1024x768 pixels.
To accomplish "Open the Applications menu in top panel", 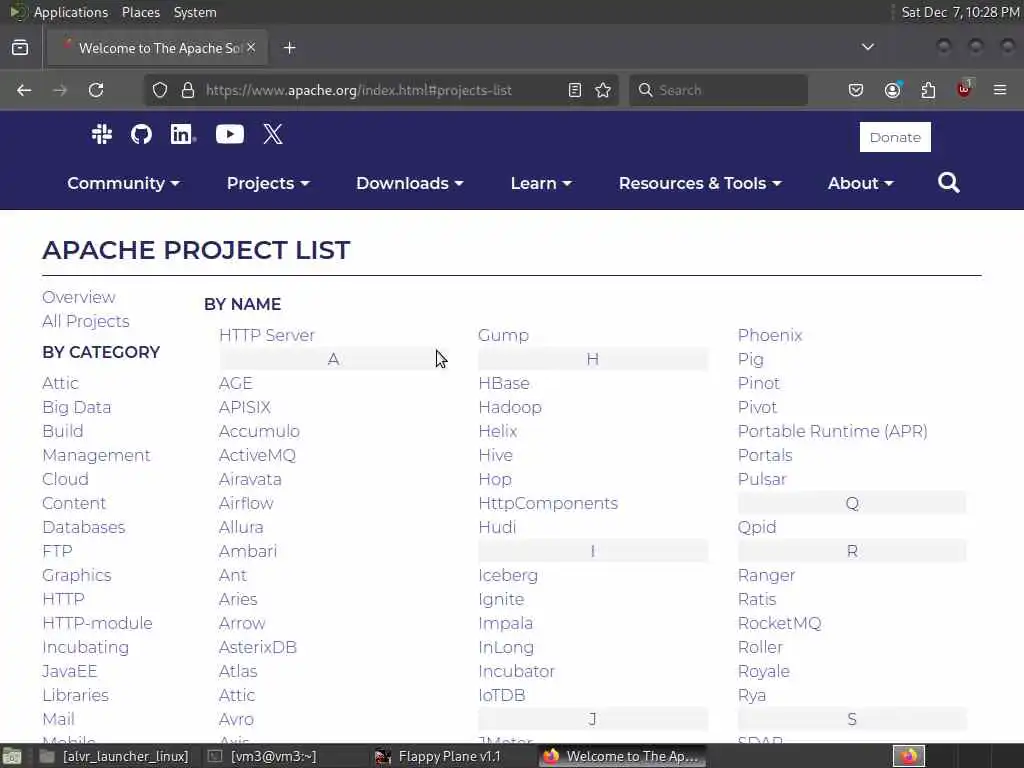I will tap(71, 12).
